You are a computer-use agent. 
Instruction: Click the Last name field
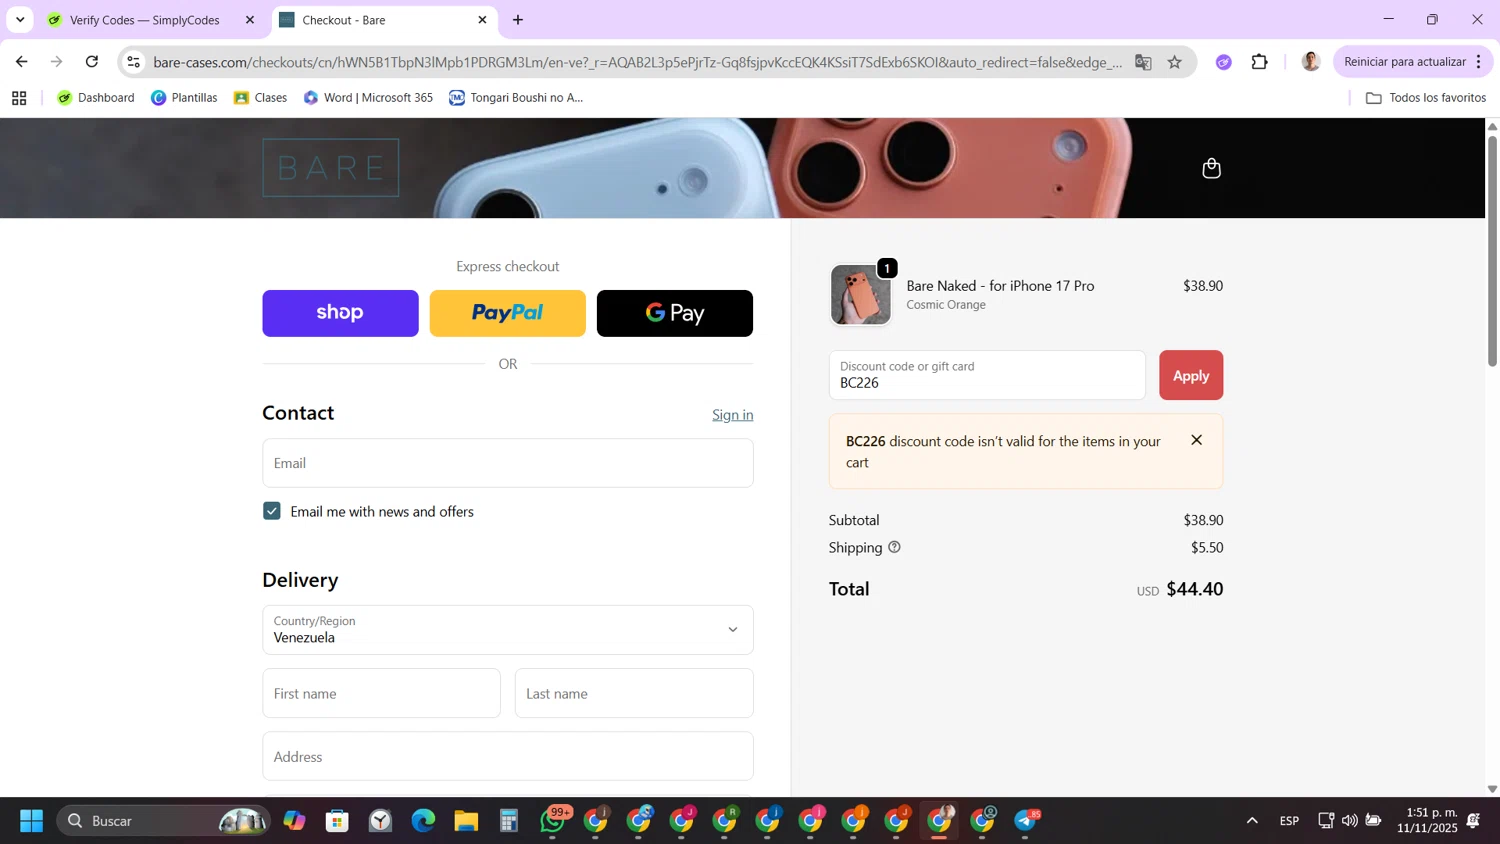(x=634, y=693)
